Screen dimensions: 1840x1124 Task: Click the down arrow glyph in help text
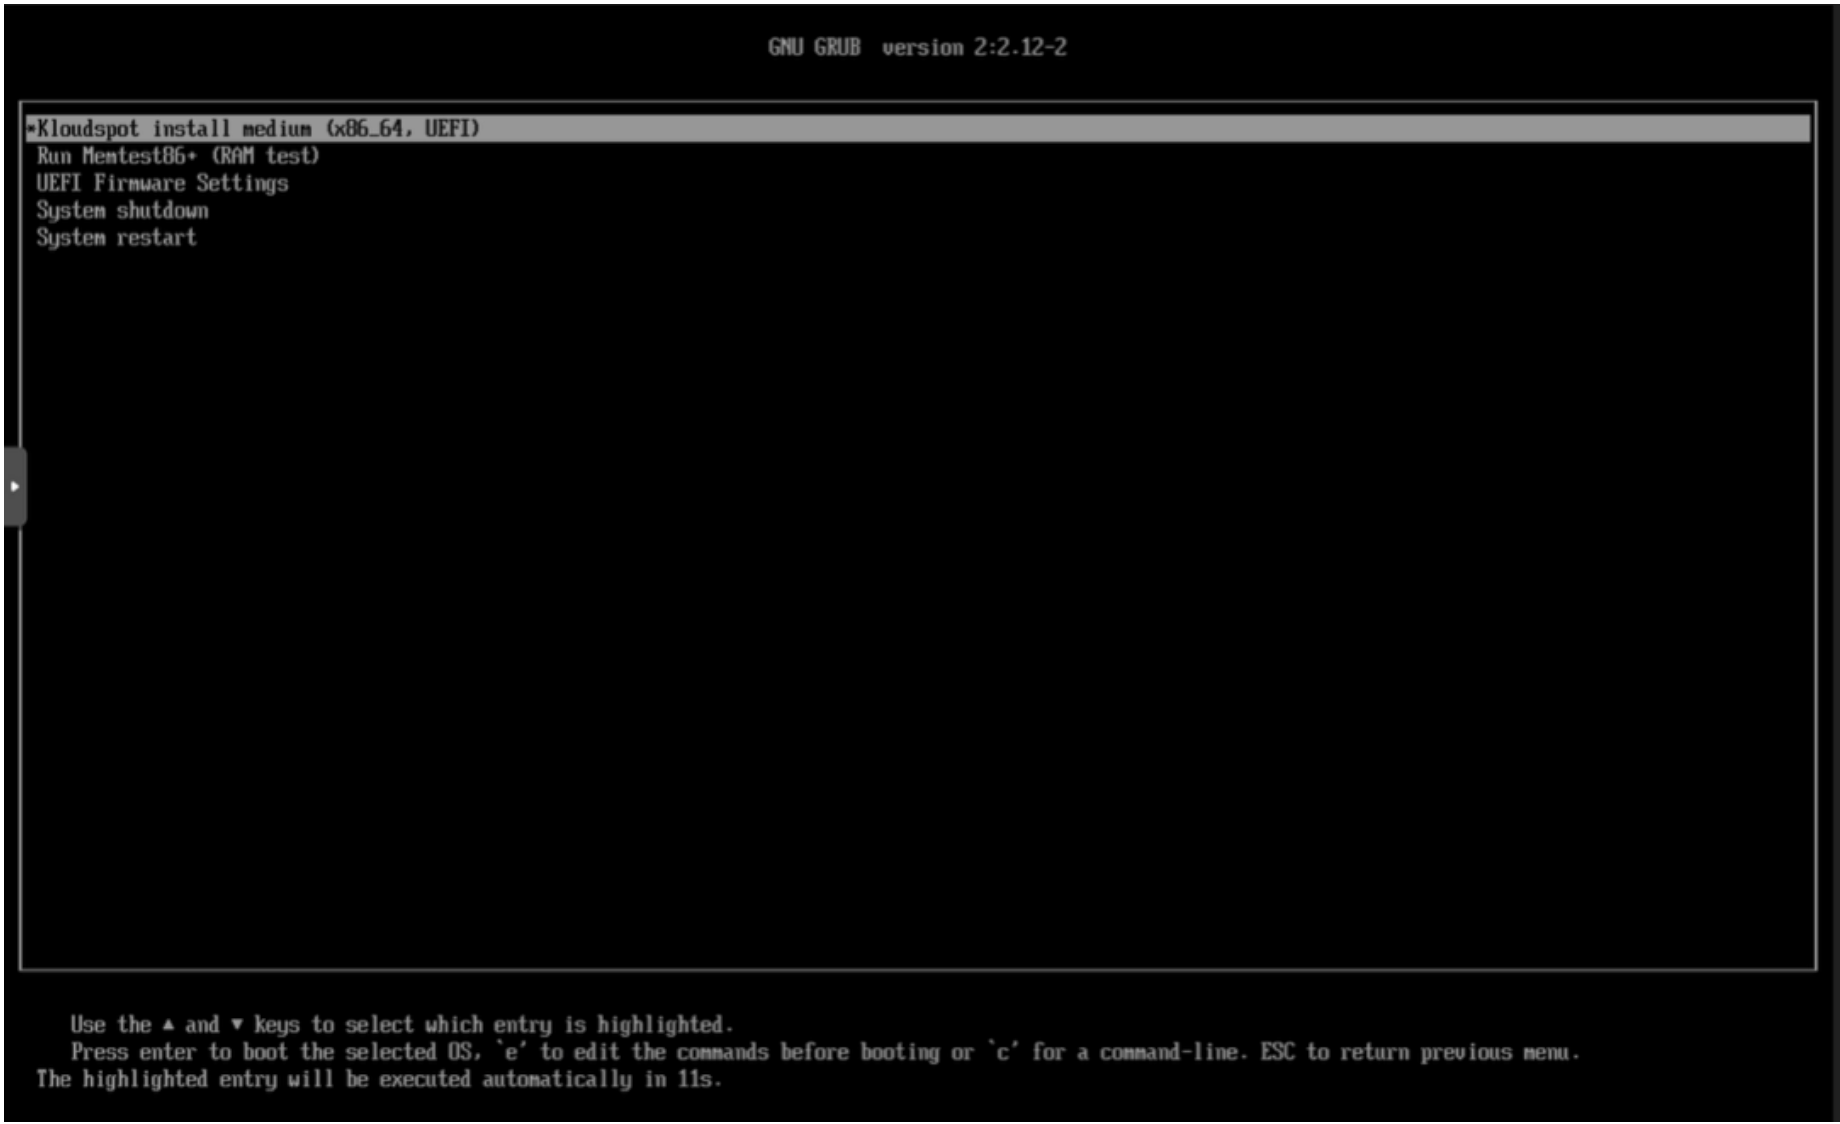(237, 1025)
